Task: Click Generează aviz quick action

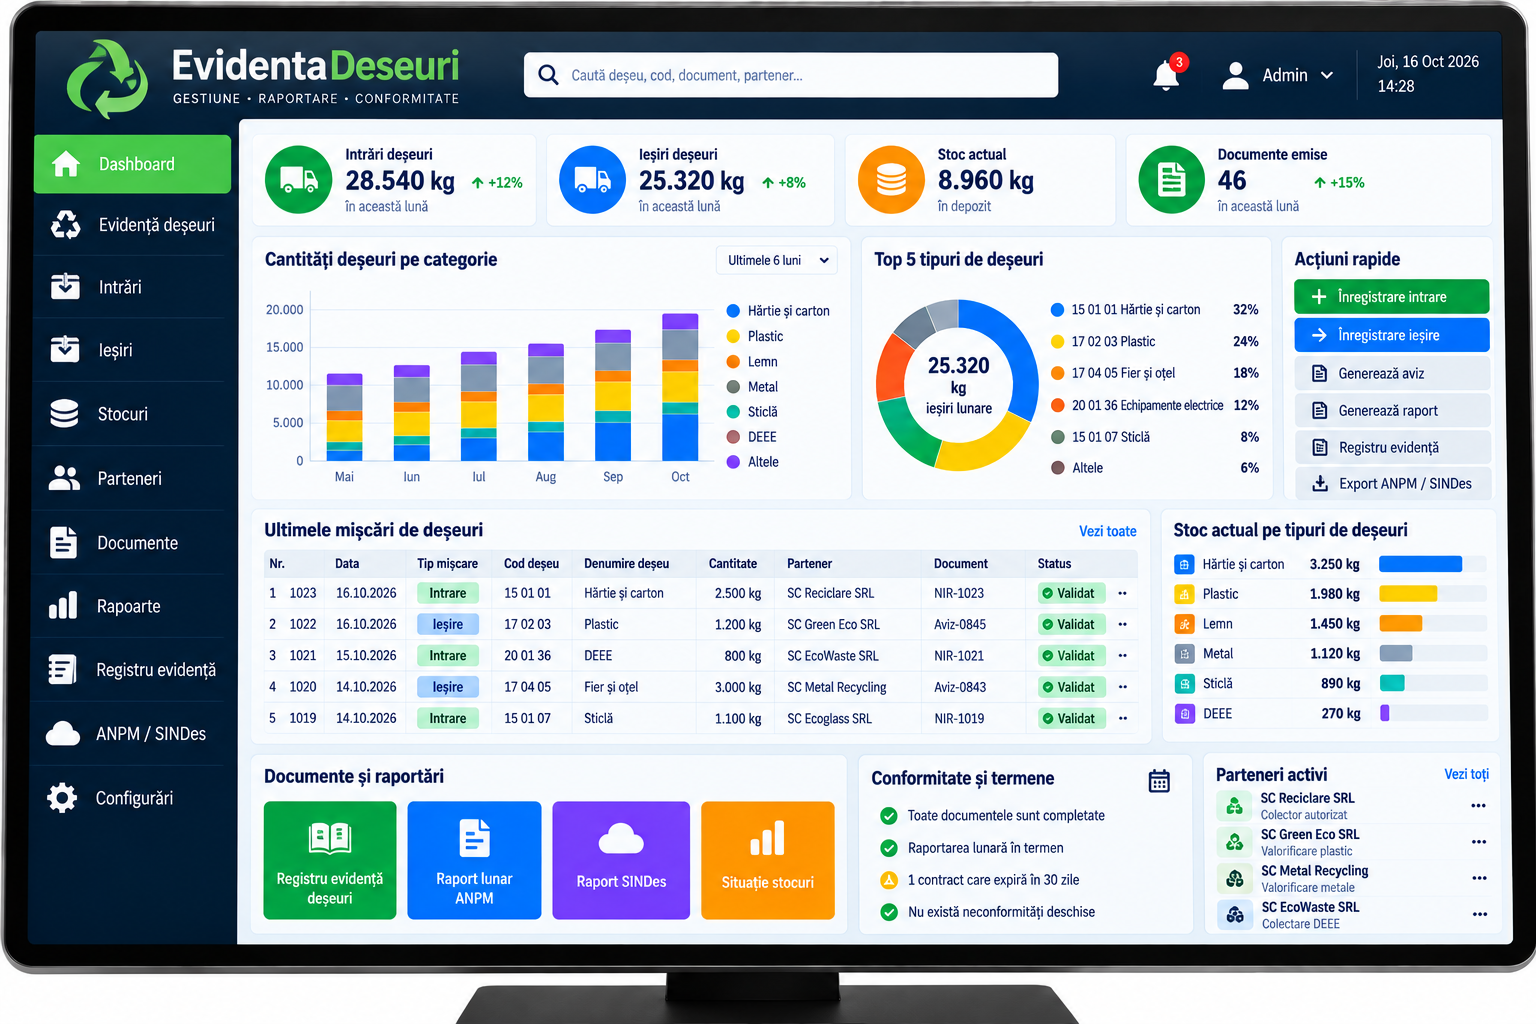Action: (1392, 373)
